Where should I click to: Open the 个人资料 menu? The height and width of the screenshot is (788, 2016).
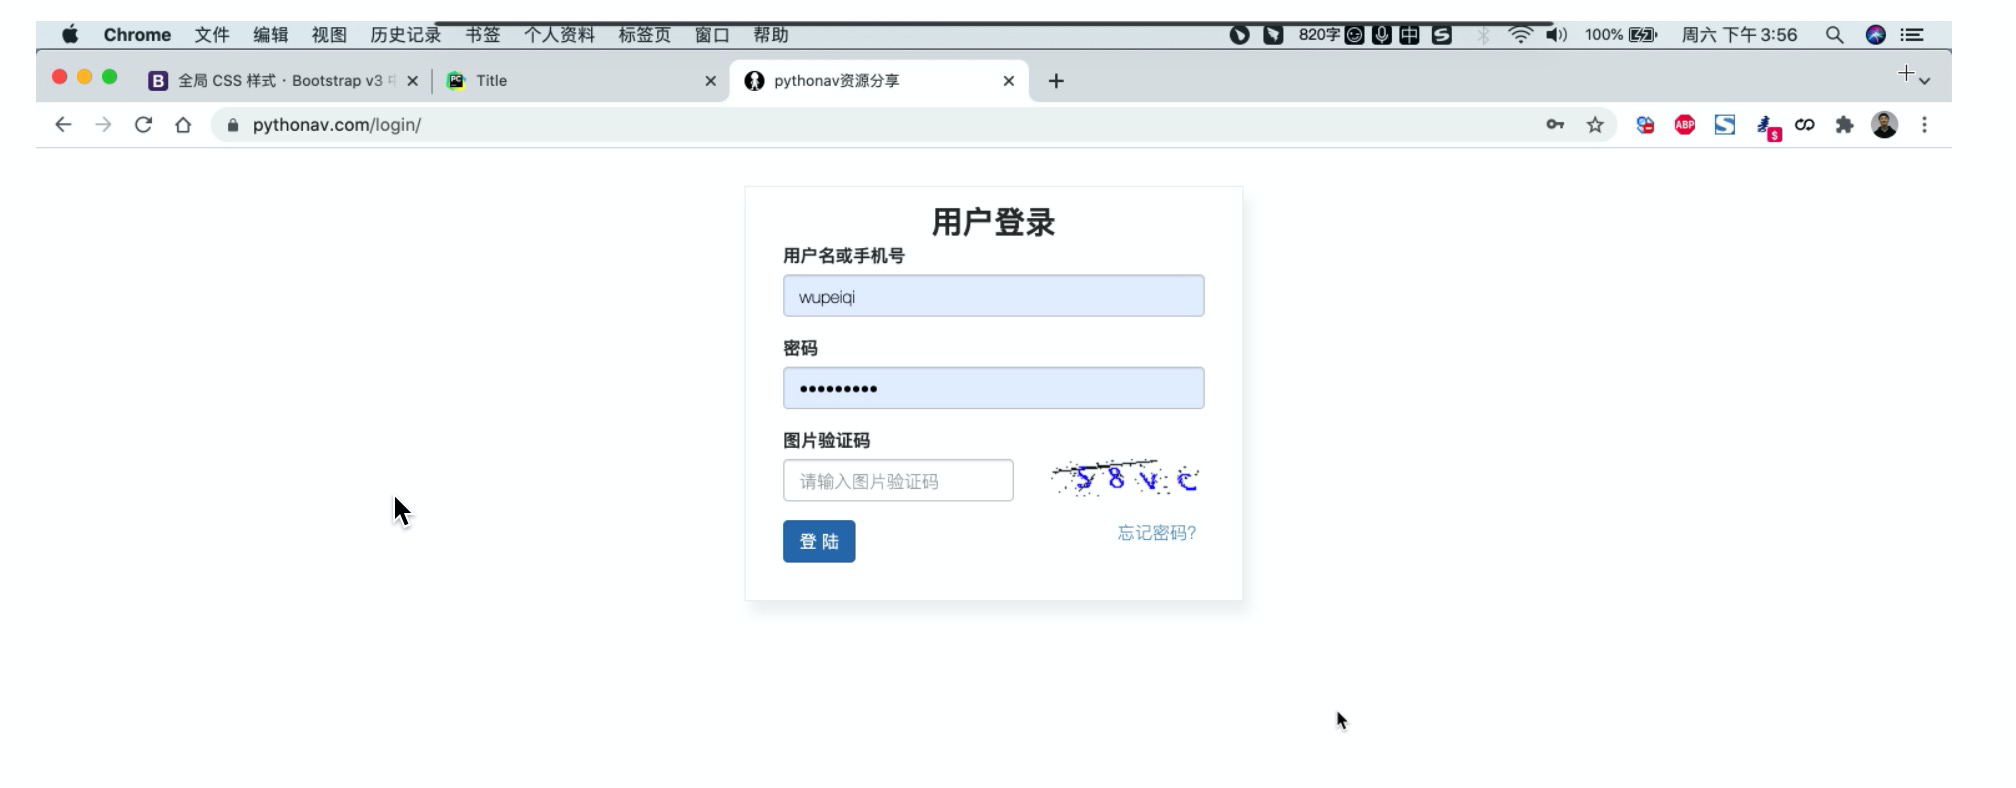(559, 35)
